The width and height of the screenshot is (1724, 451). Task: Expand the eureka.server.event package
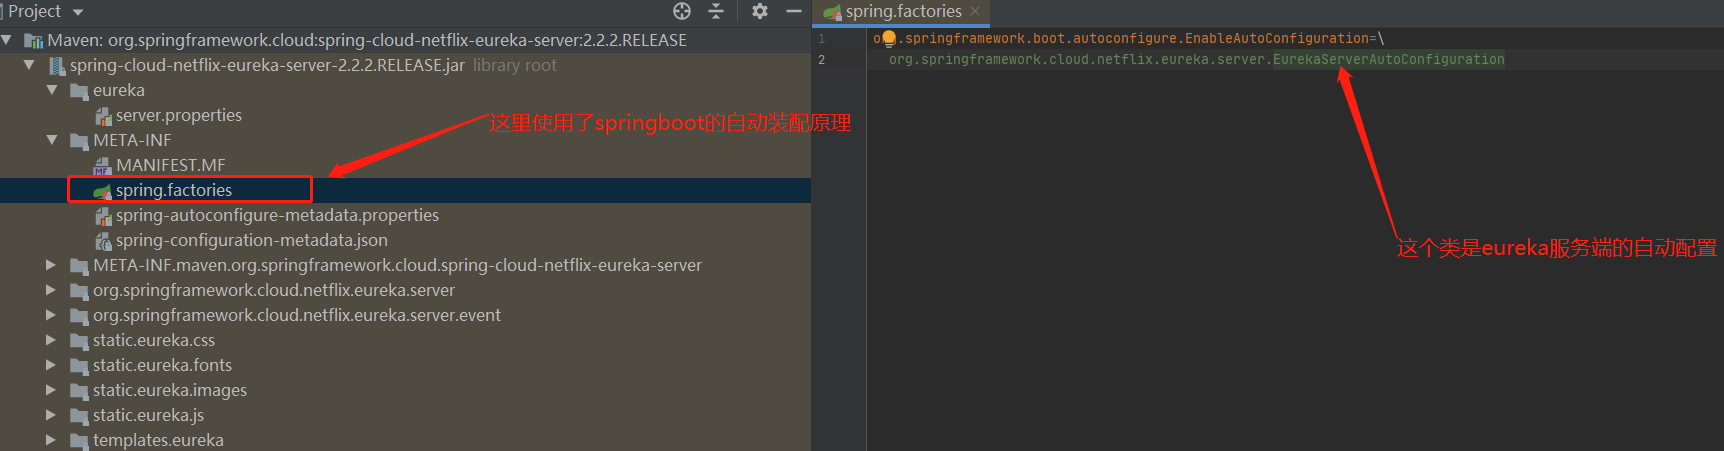(51, 315)
